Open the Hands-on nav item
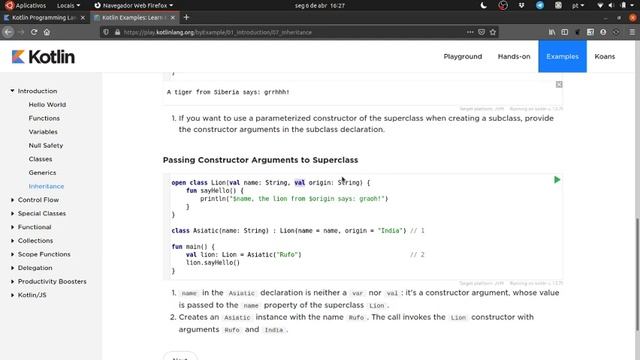This screenshot has height=360, width=640. click(514, 56)
